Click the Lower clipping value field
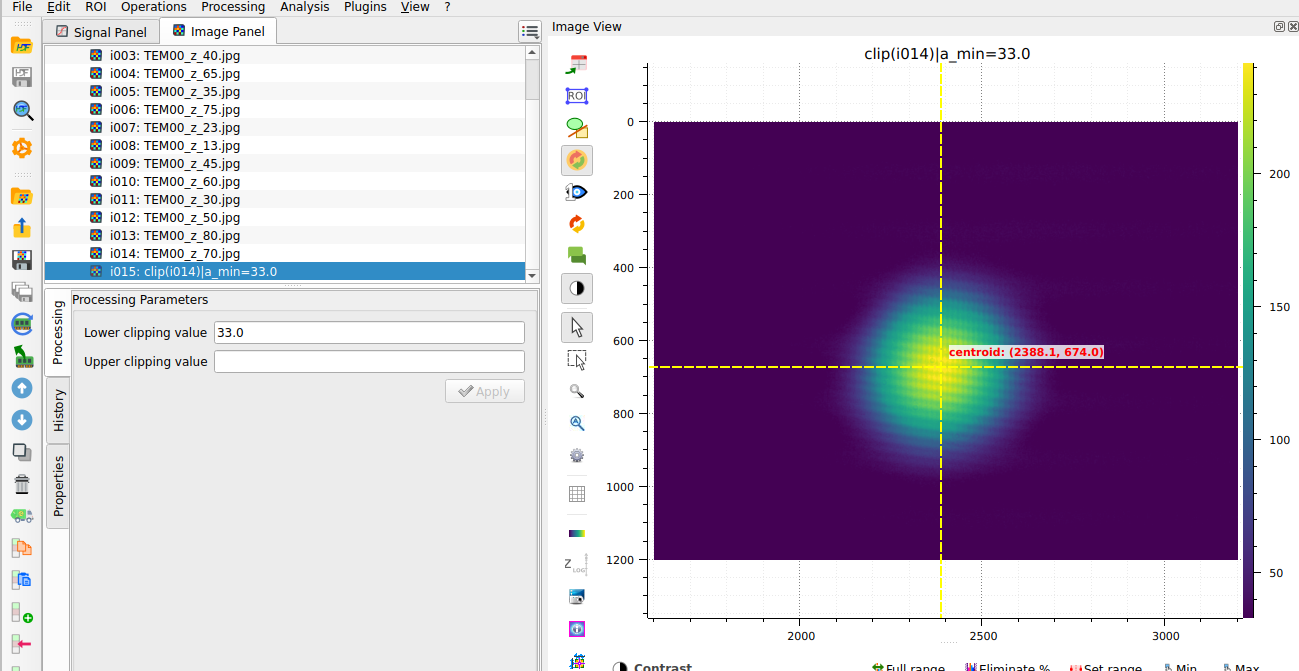 (x=369, y=333)
